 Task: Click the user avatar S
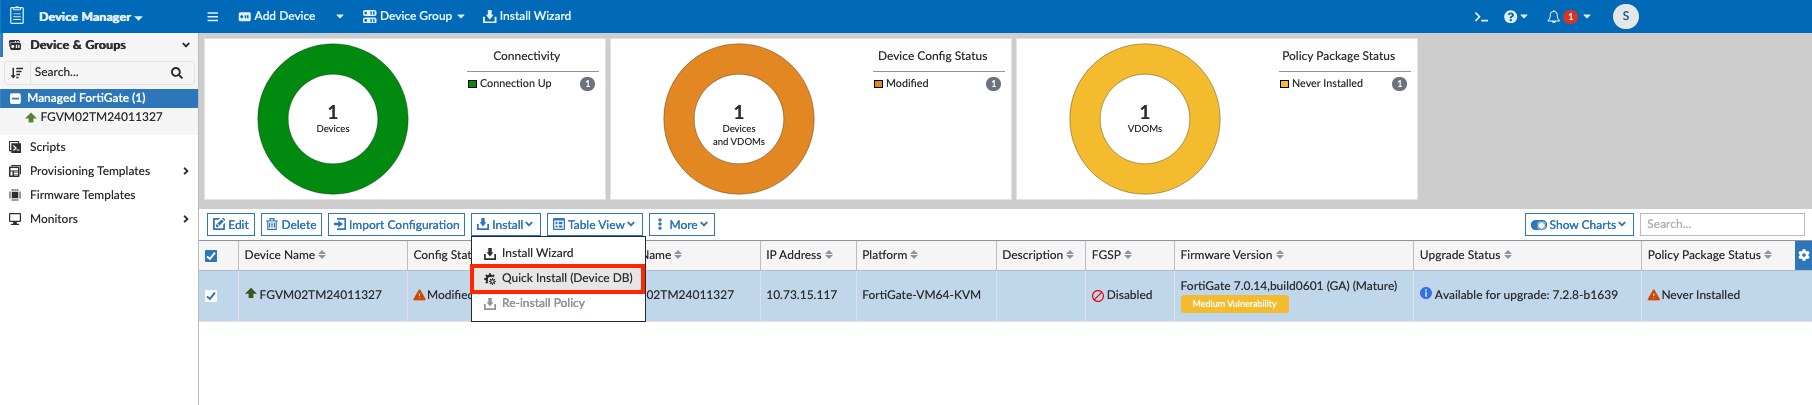pyautogui.click(x=1626, y=16)
